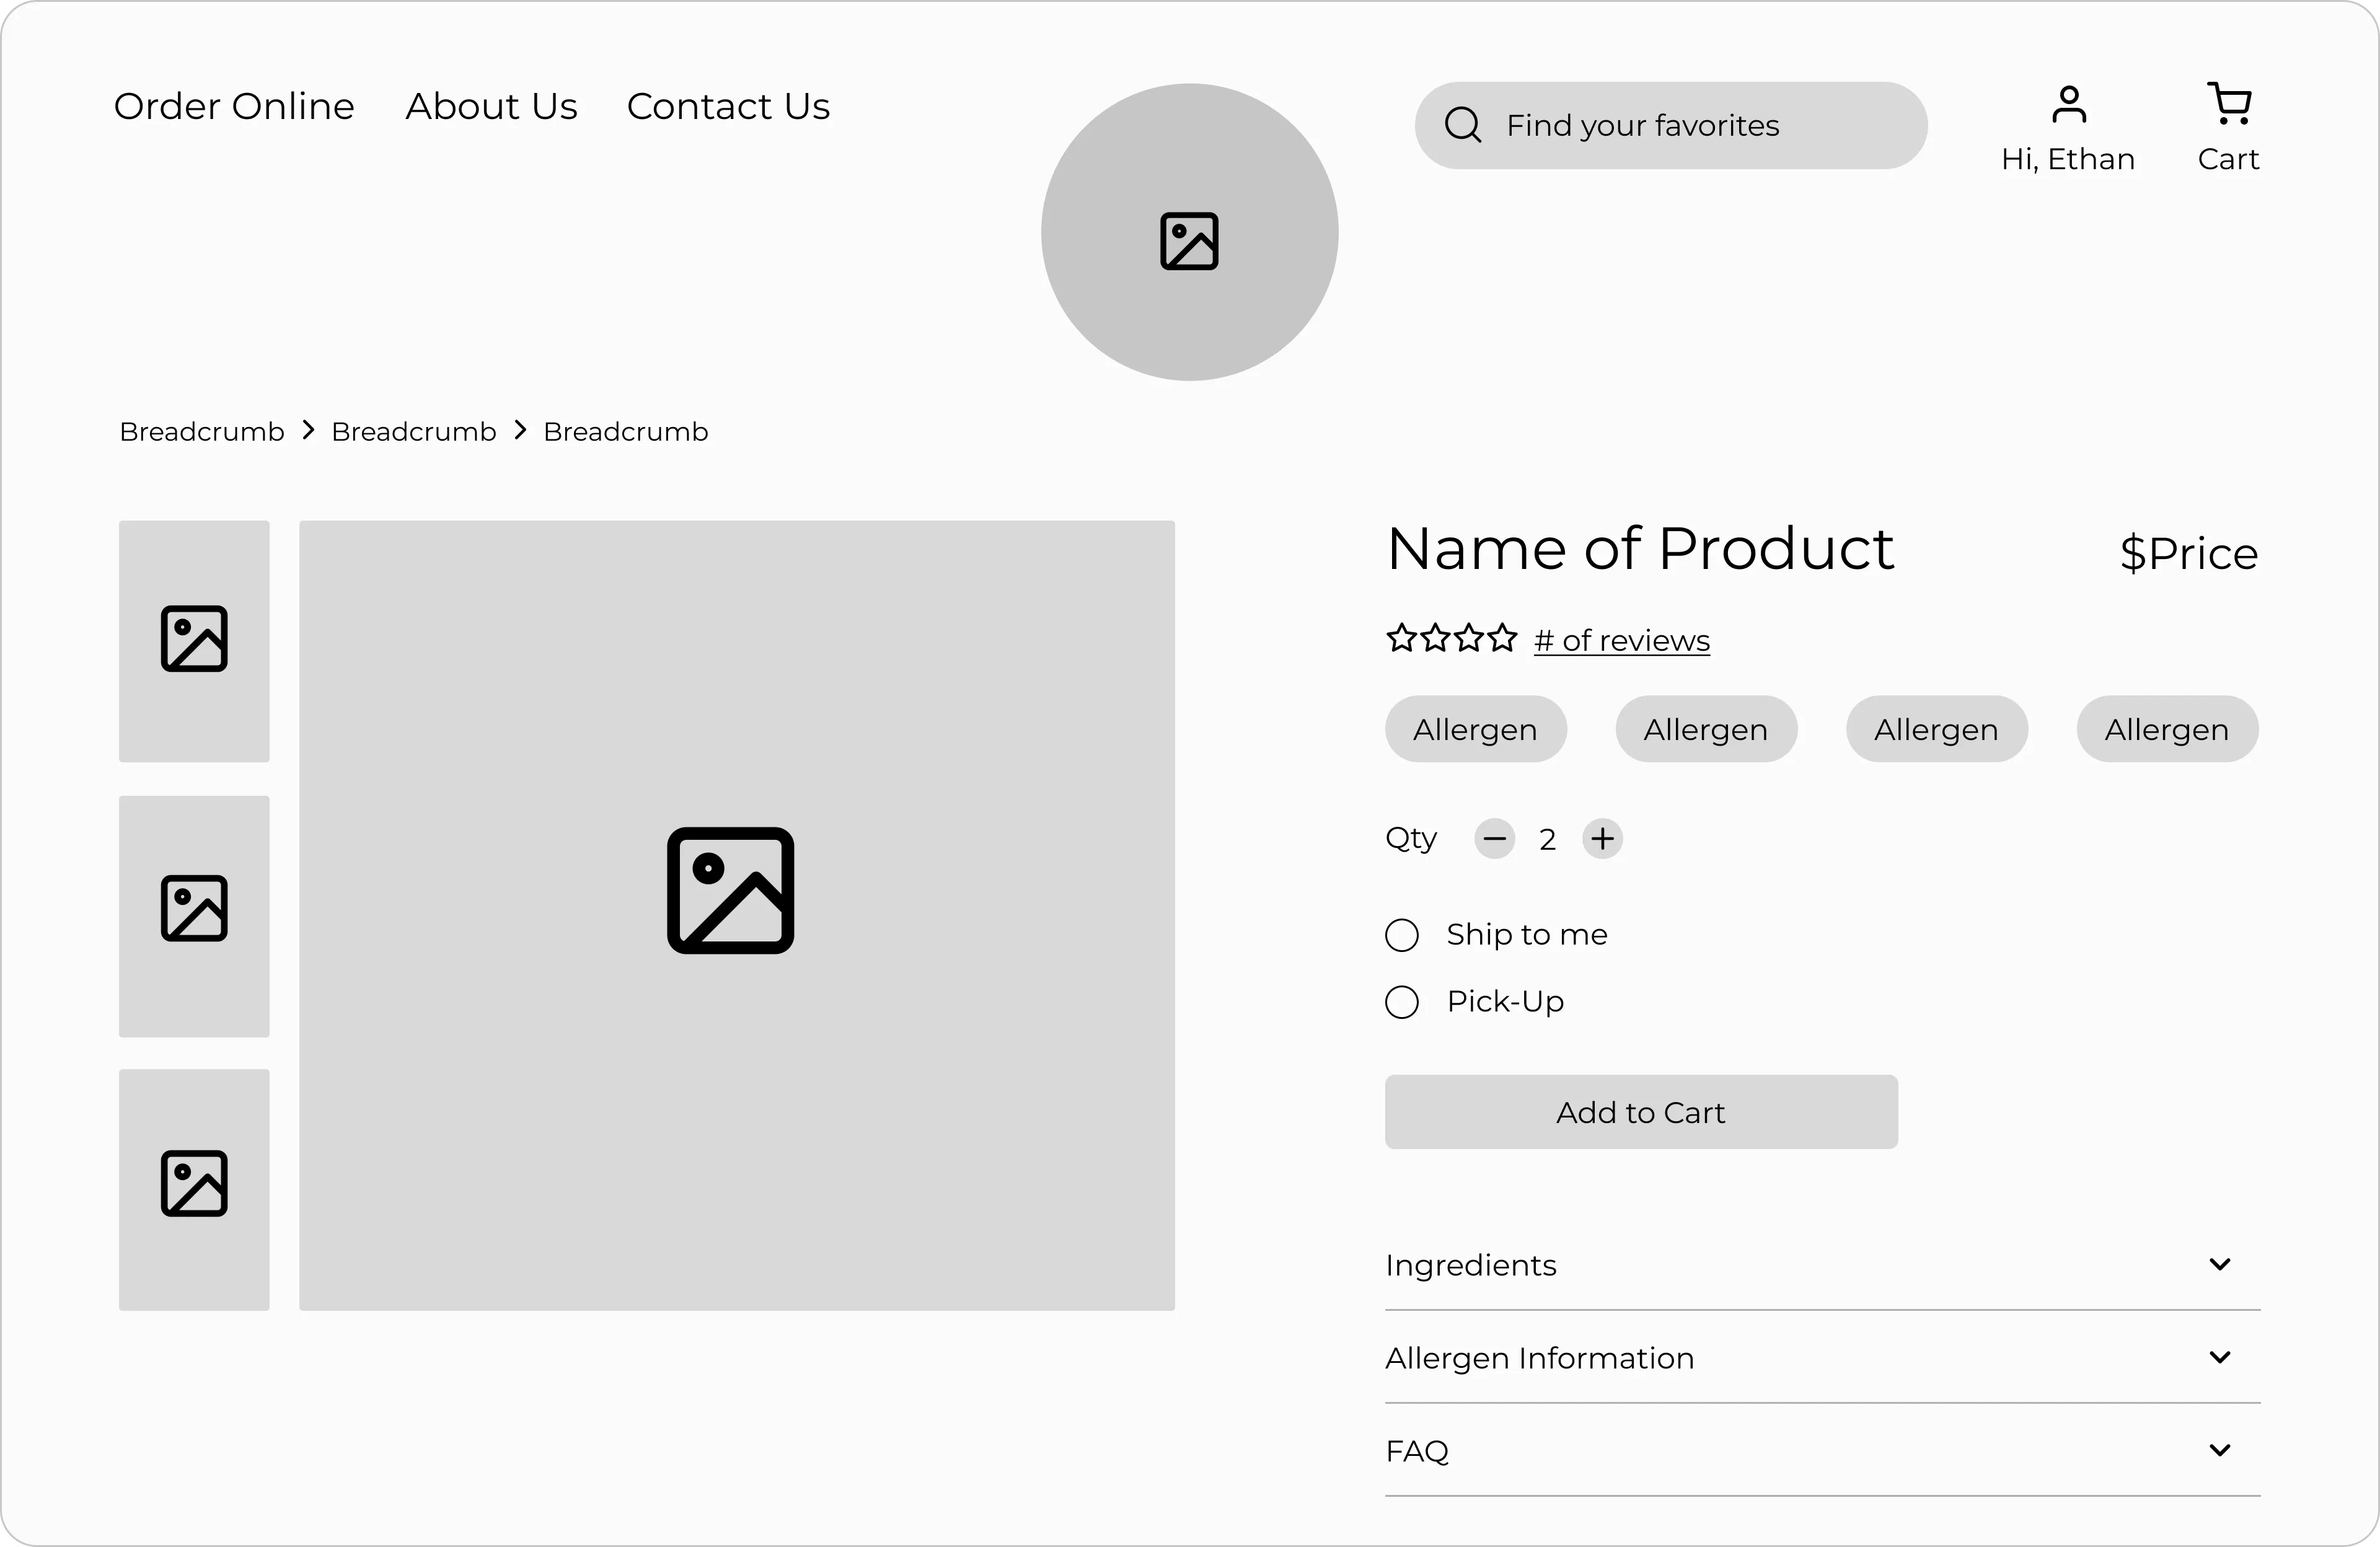Open the Order Online menu
The width and height of the screenshot is (2380, 1547).
click(x=234, y=106)
